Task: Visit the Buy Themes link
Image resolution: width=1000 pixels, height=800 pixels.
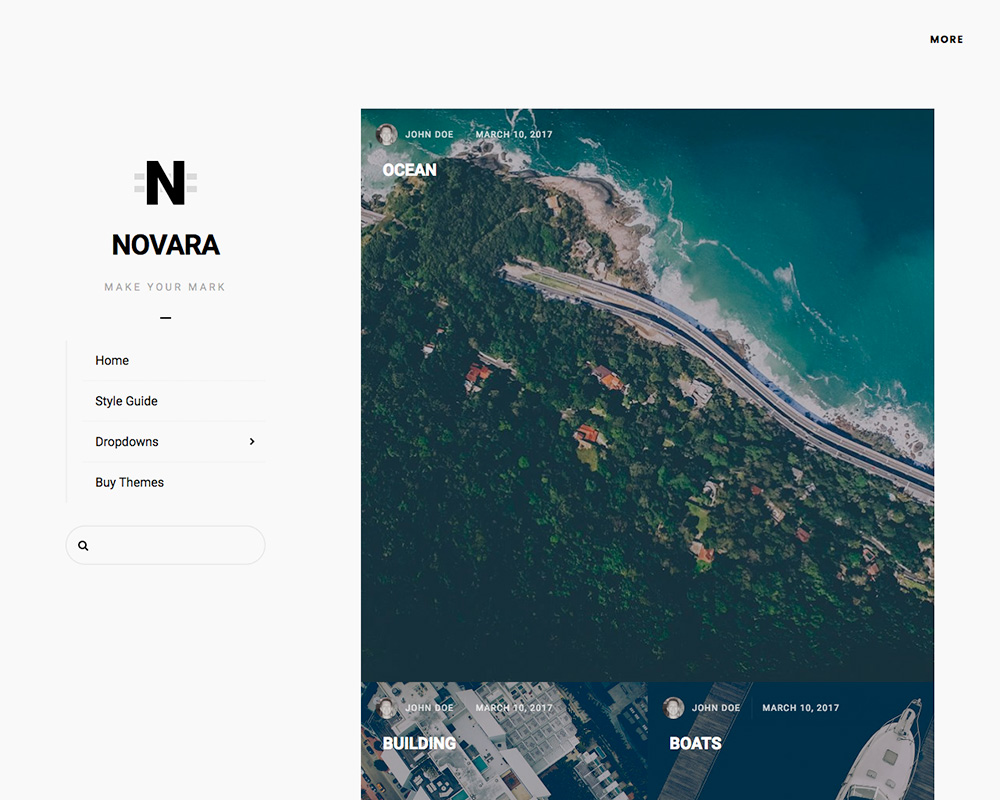Action: [129, 482]
